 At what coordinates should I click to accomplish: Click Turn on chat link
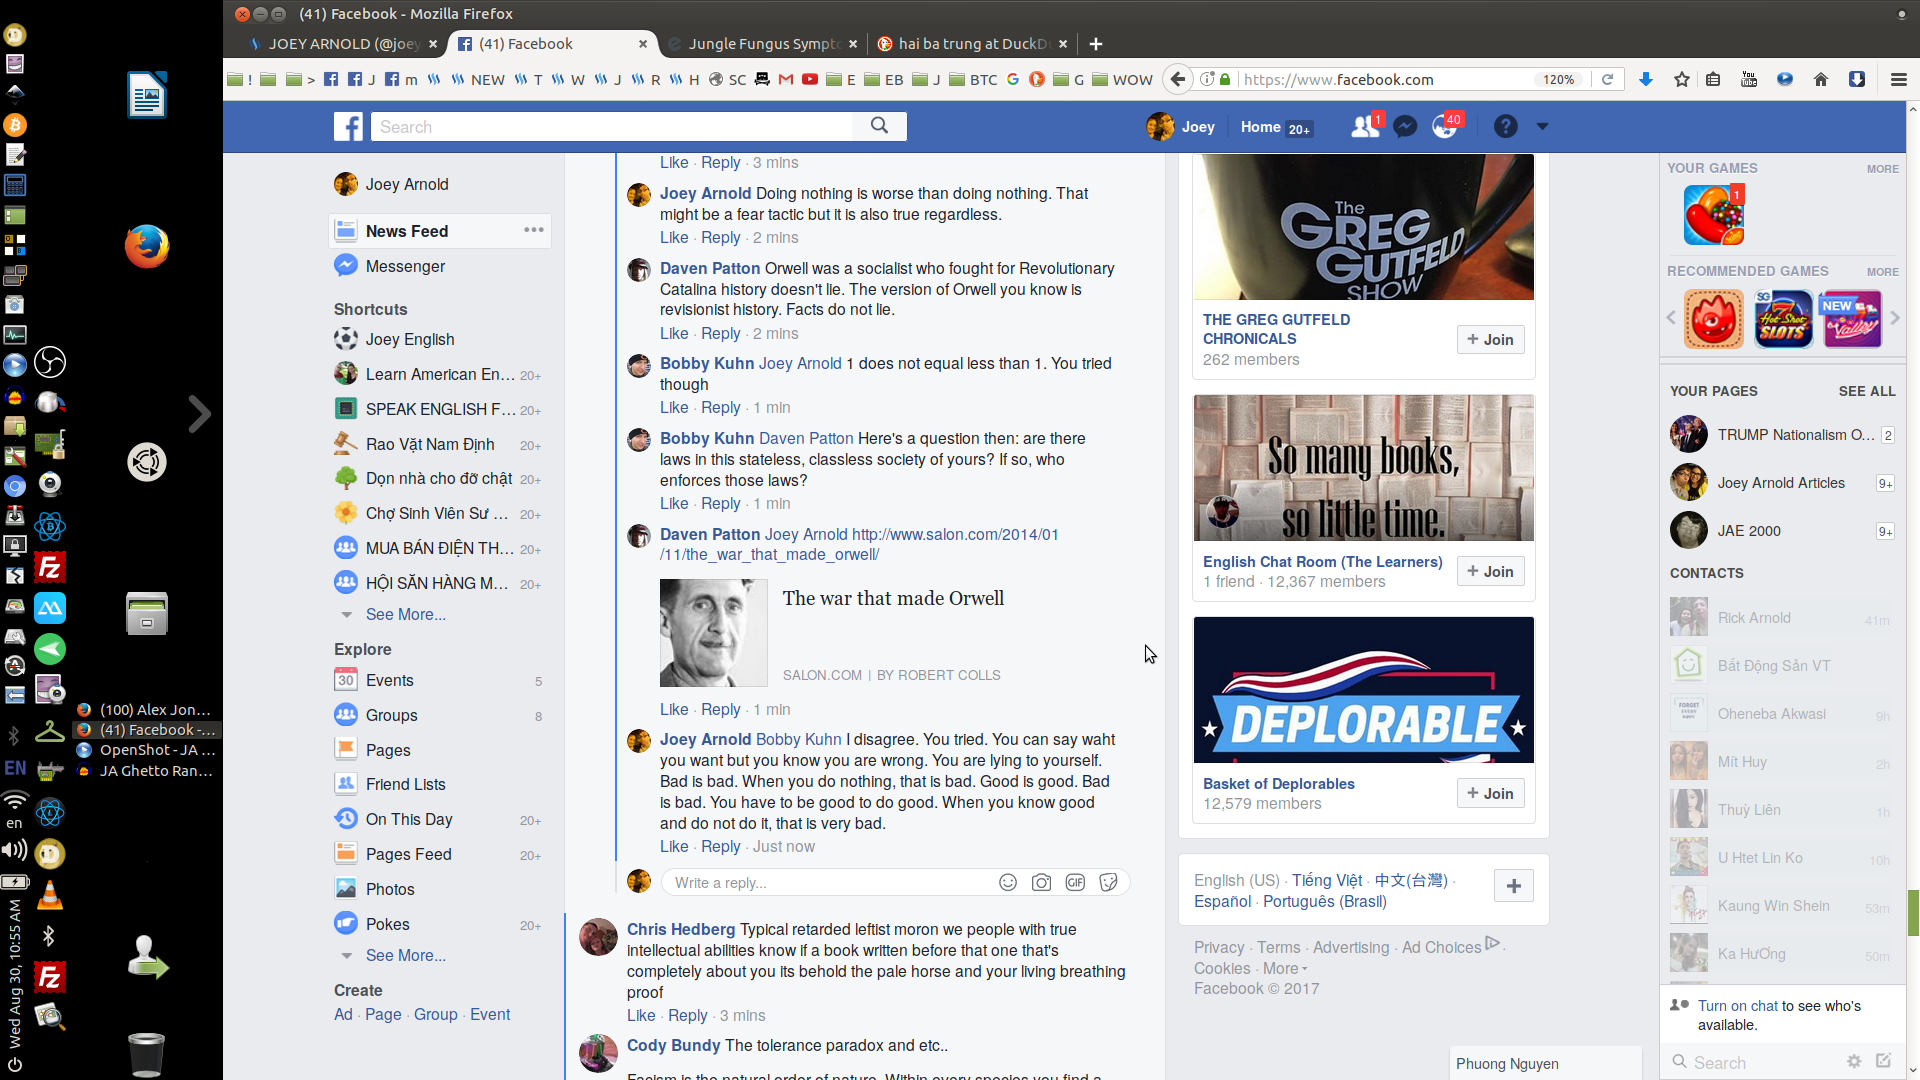[x=1738, y=1006]
